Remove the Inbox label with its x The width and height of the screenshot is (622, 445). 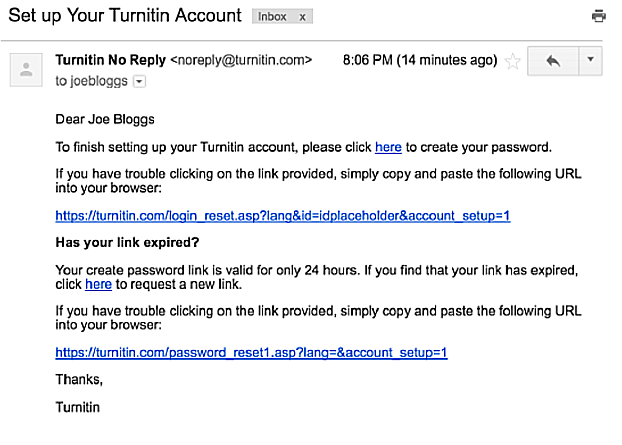(303, 17)
